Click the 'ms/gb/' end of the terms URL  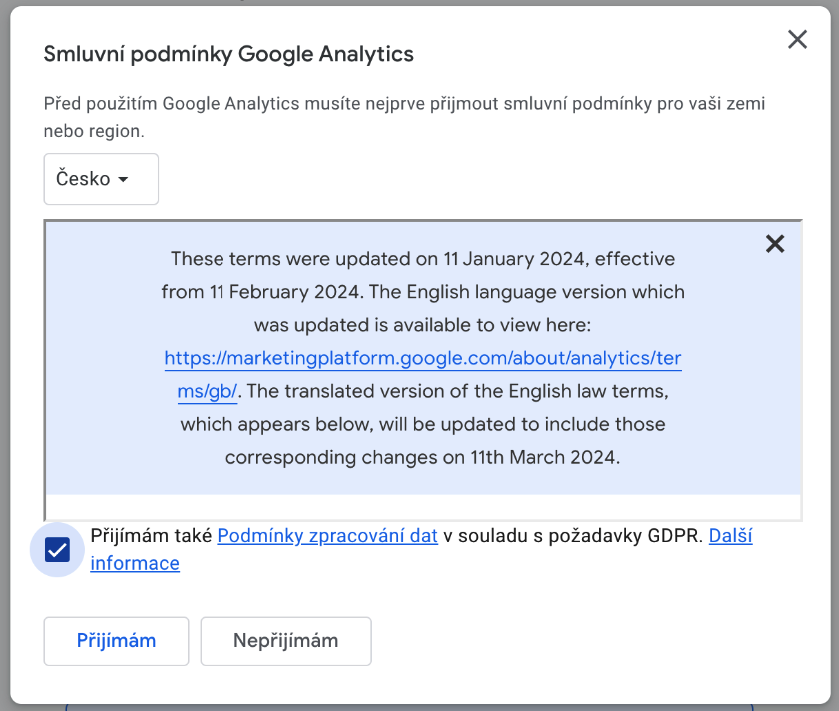coord(207,392)
